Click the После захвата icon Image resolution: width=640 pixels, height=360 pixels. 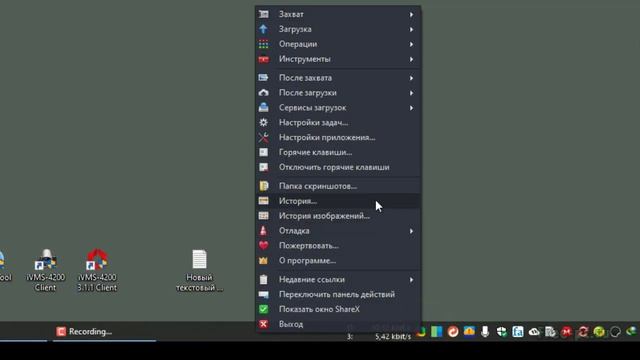click(x=264, y=78)
